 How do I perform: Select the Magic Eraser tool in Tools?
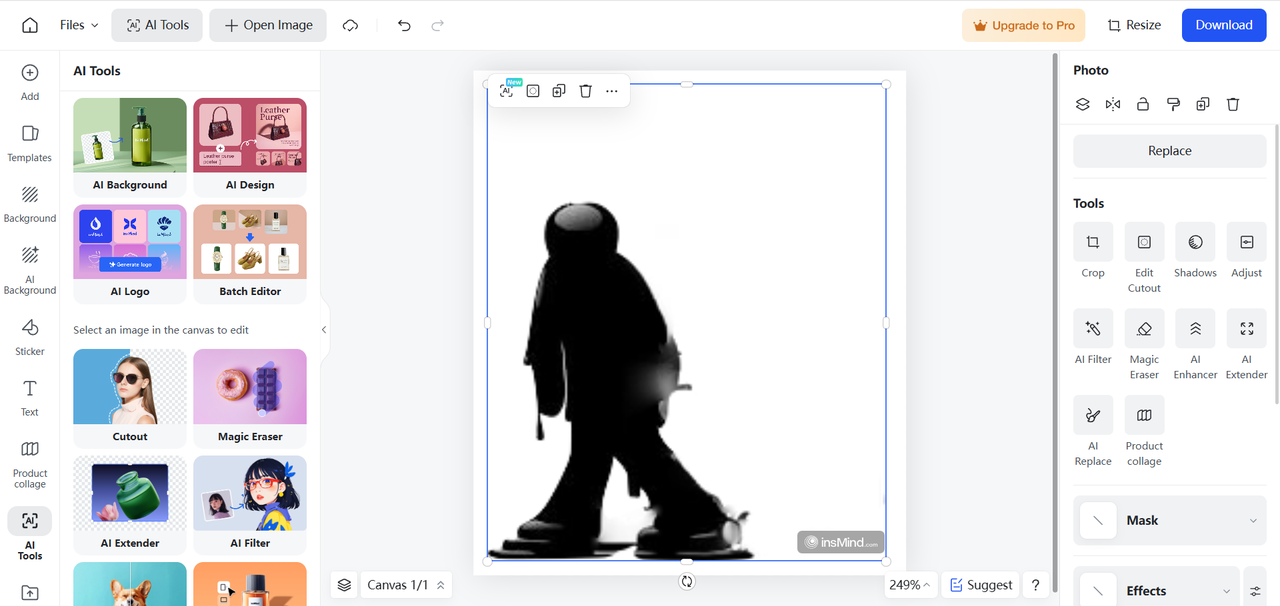[1144, 345]
